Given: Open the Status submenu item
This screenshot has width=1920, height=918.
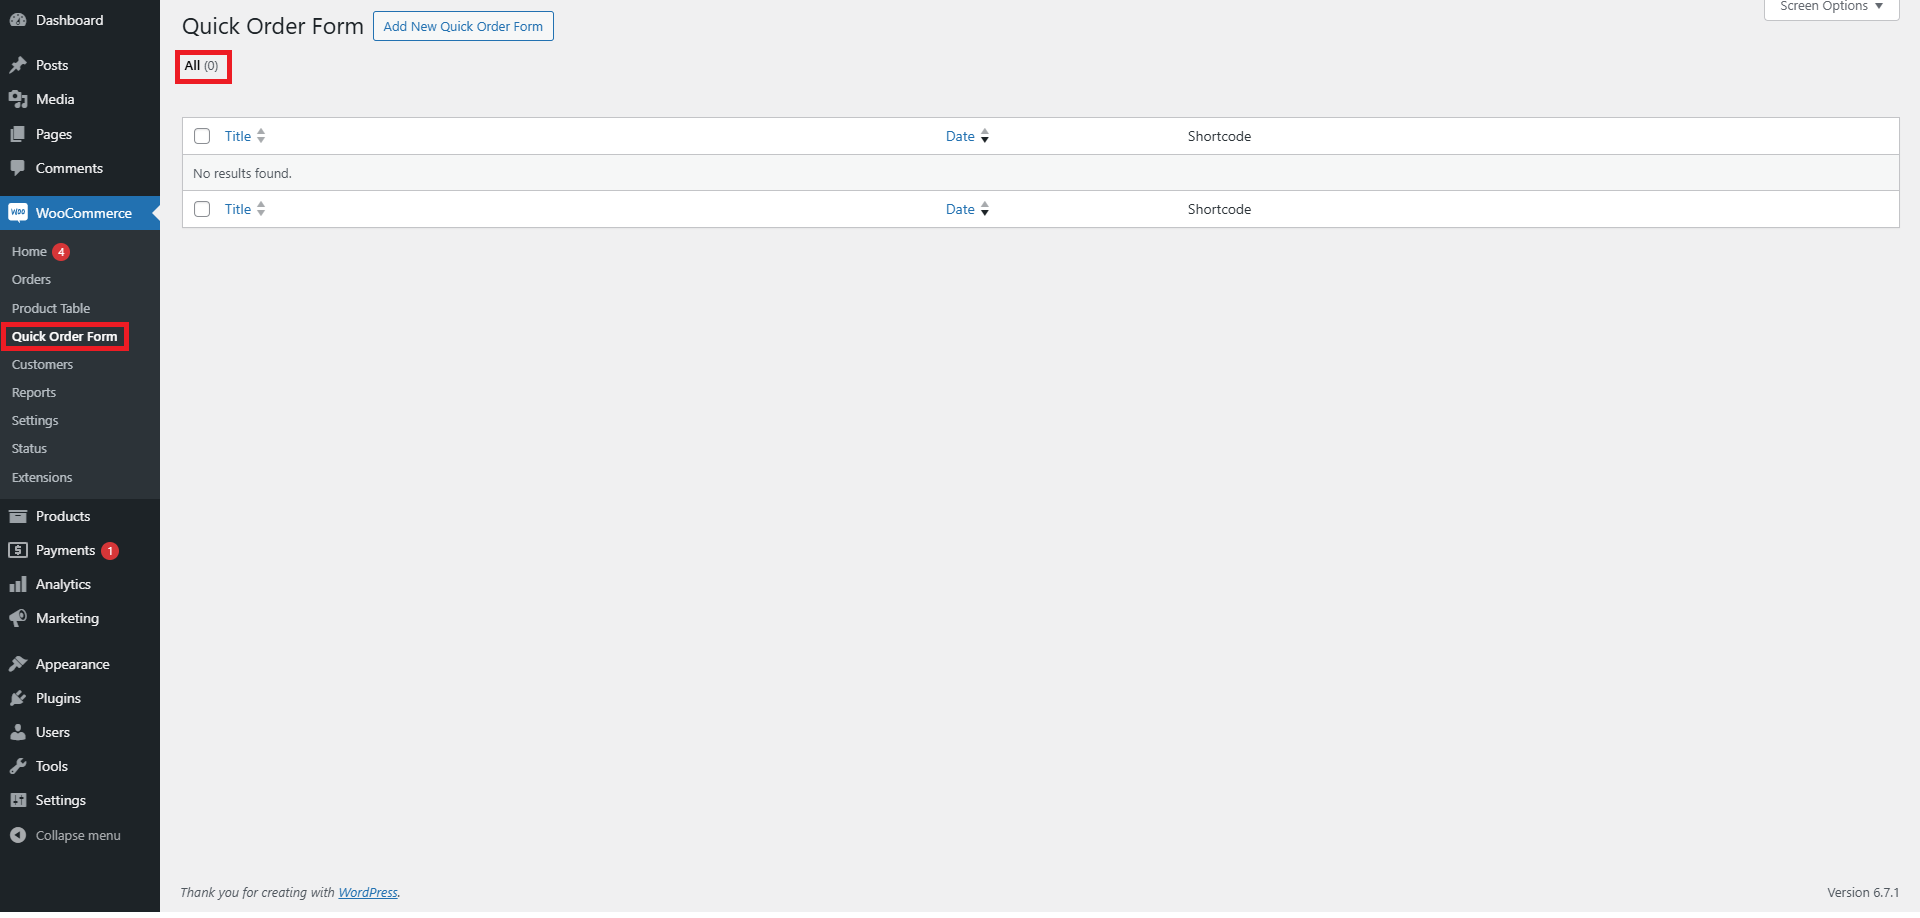Looking at the screenshot, I should pos(29,449).
